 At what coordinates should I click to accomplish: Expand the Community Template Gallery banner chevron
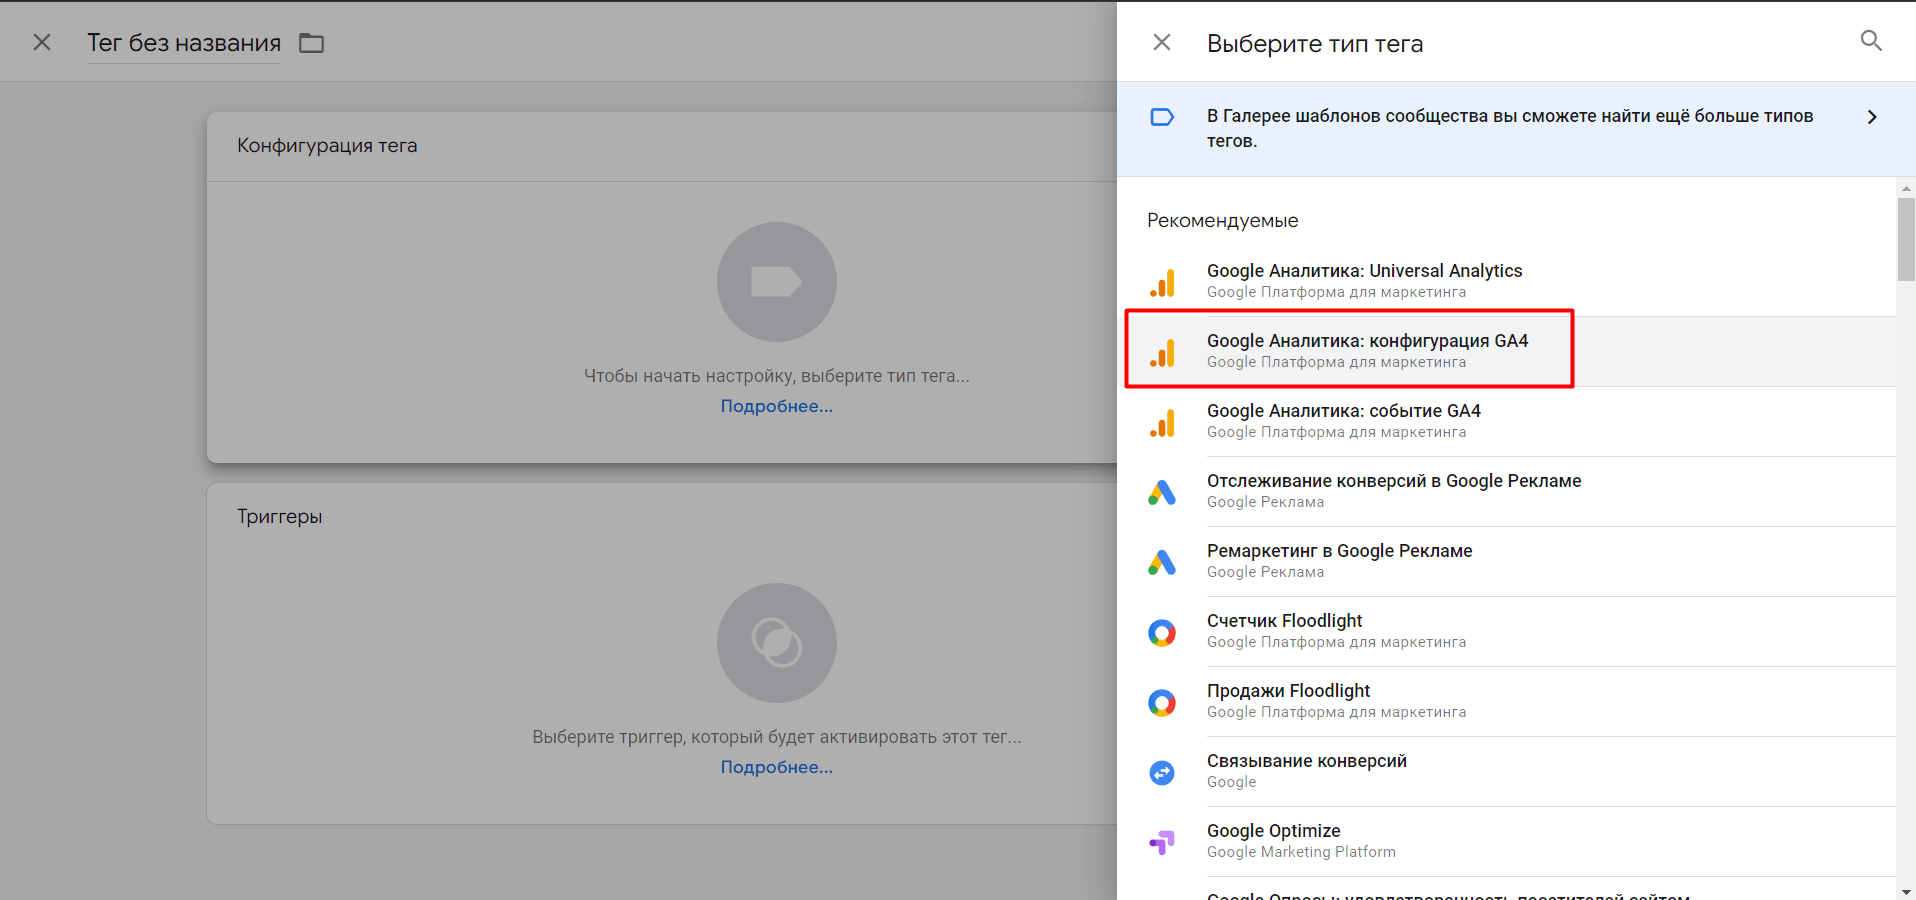click(x=1872, y=117)
